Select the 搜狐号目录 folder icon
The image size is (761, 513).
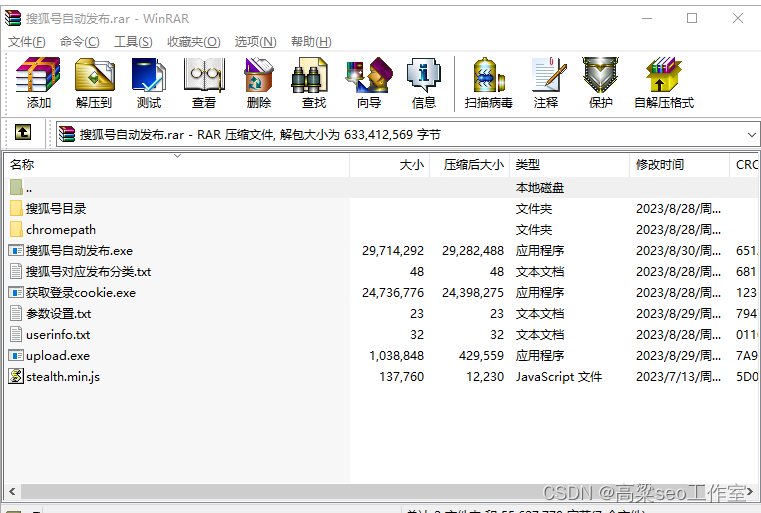tap(16, 208)
